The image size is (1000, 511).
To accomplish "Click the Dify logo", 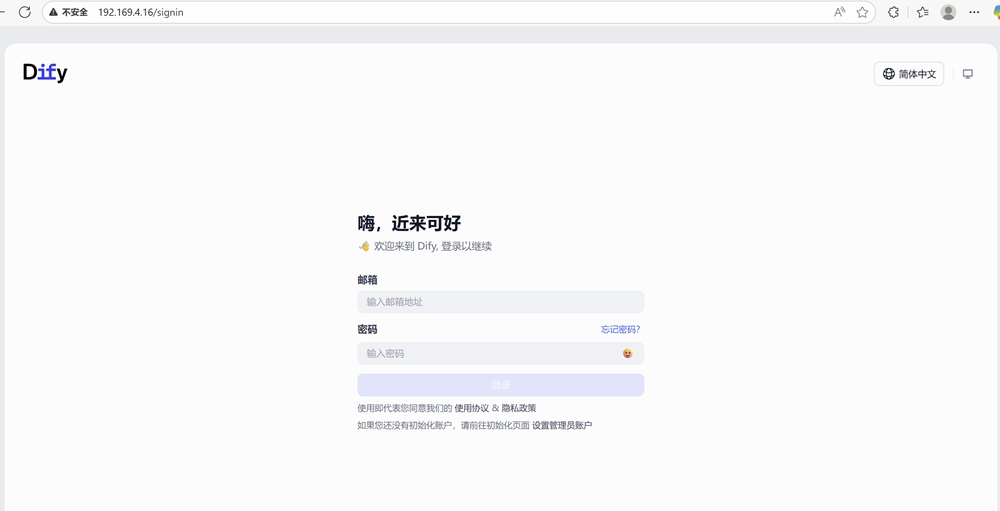I will [x=45, y=73].
